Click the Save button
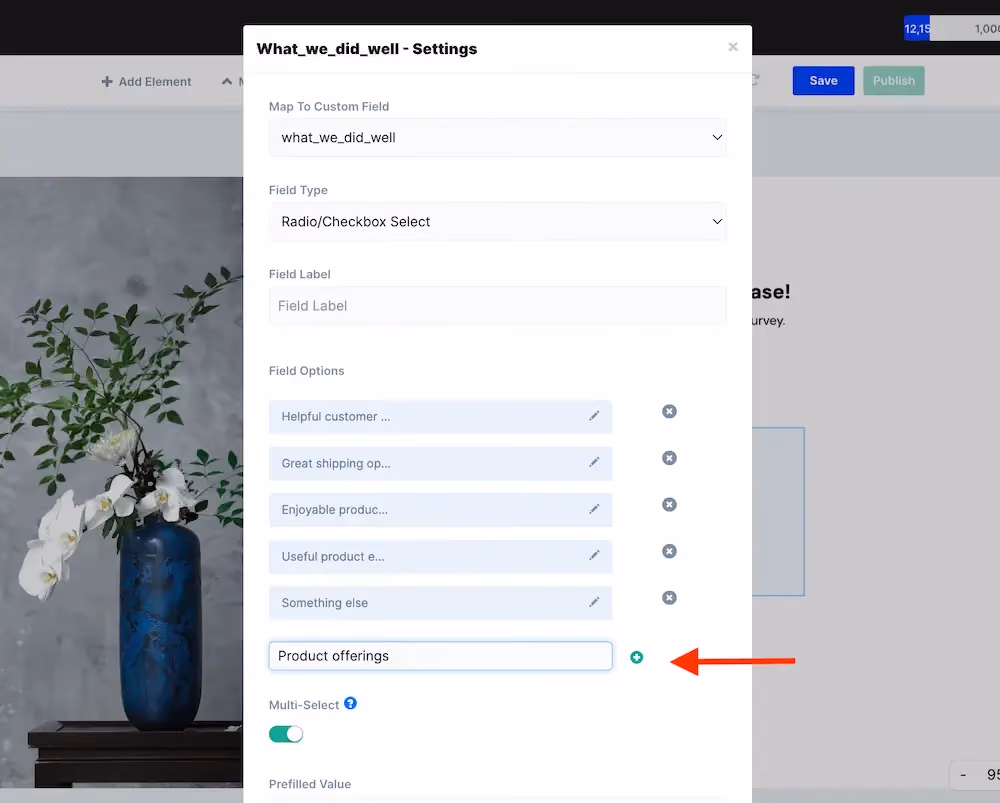This screenshot has width=1000, height=803. click(823, 81)
